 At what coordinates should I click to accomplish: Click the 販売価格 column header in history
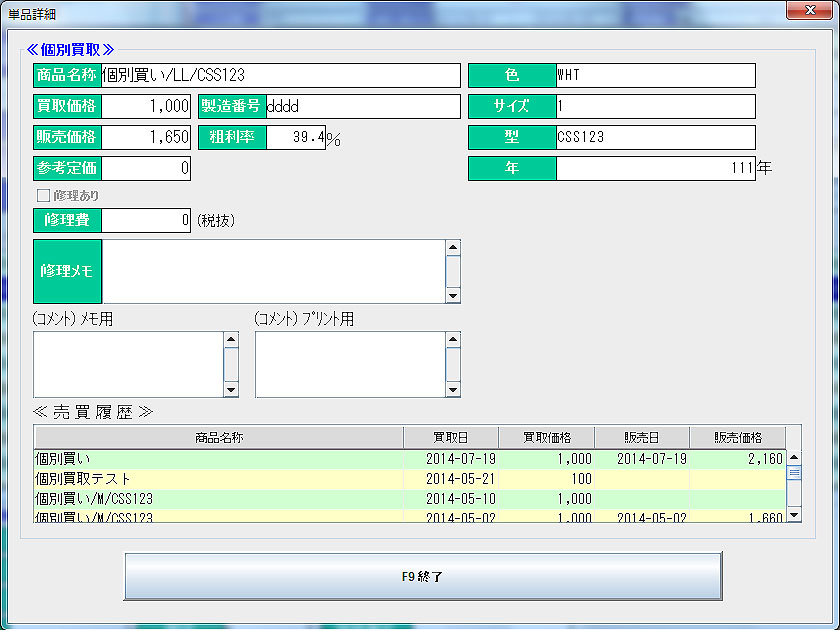[x=737, y=438]
